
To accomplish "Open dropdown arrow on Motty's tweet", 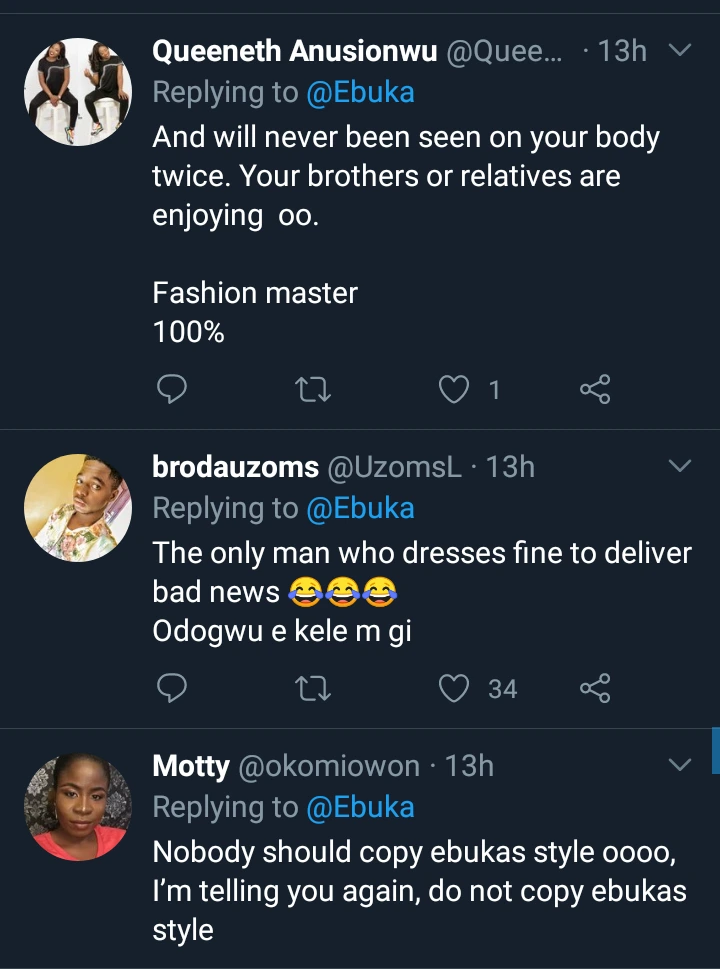I will (679, 765).
